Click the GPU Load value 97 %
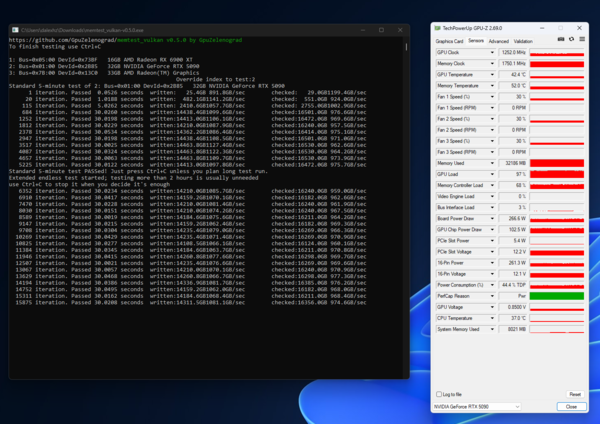The width and height of the screenshot is (600, 424). point(513,174)
